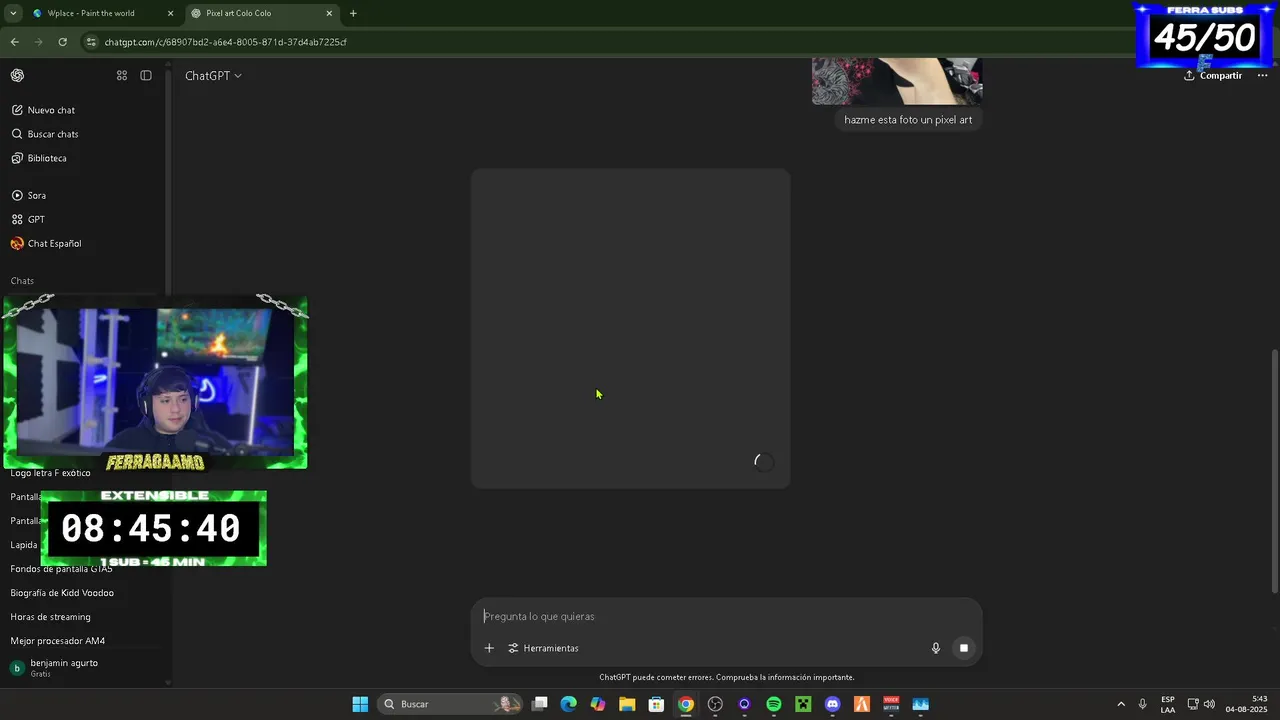Click the generating image placeholder
The height and width of the screenshot is (720, 1280).
[631, 328]
